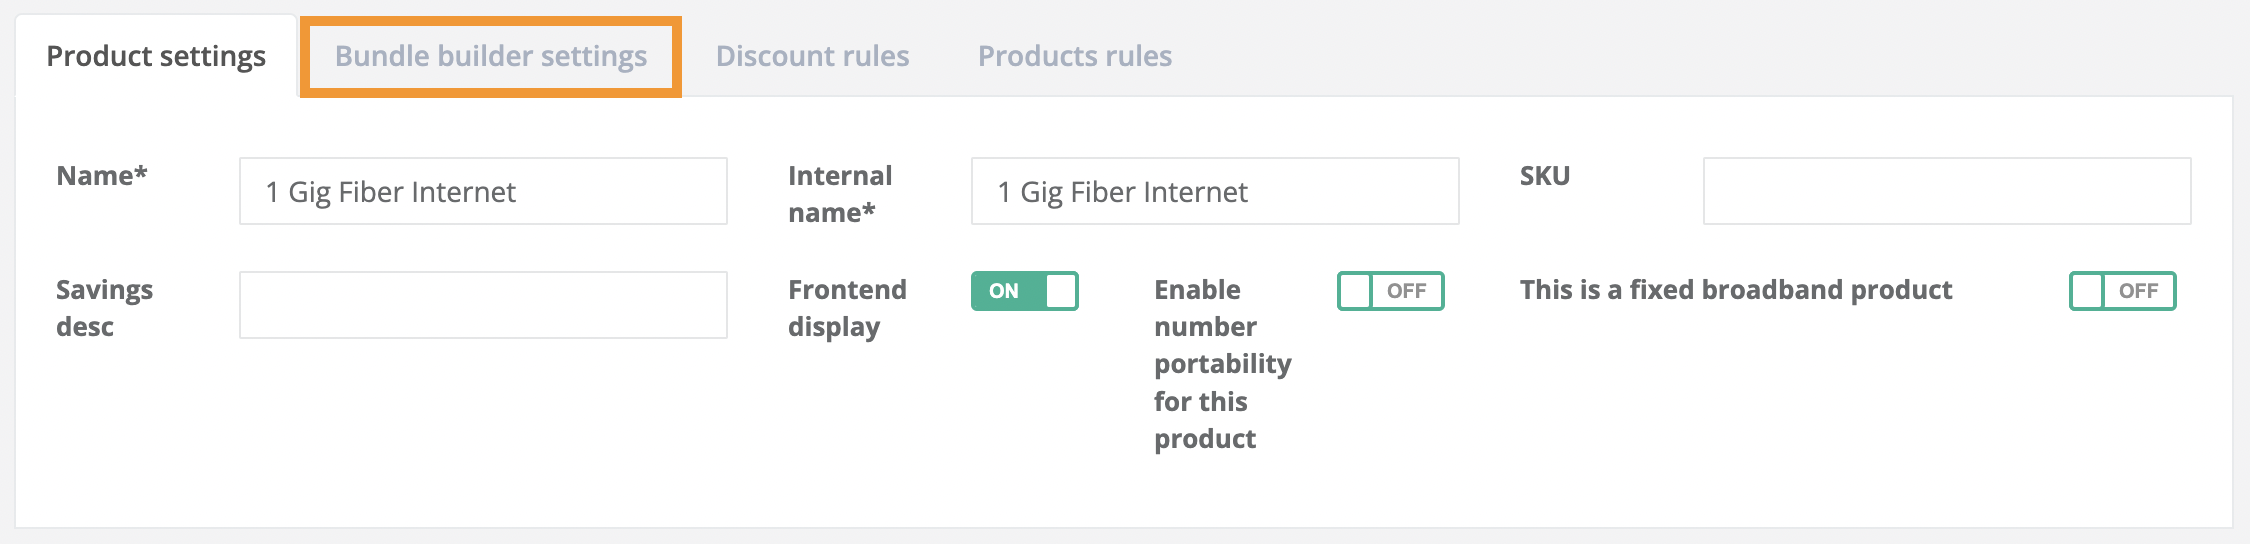
Task: Select the Product settings tab
Action: point(156,56)
